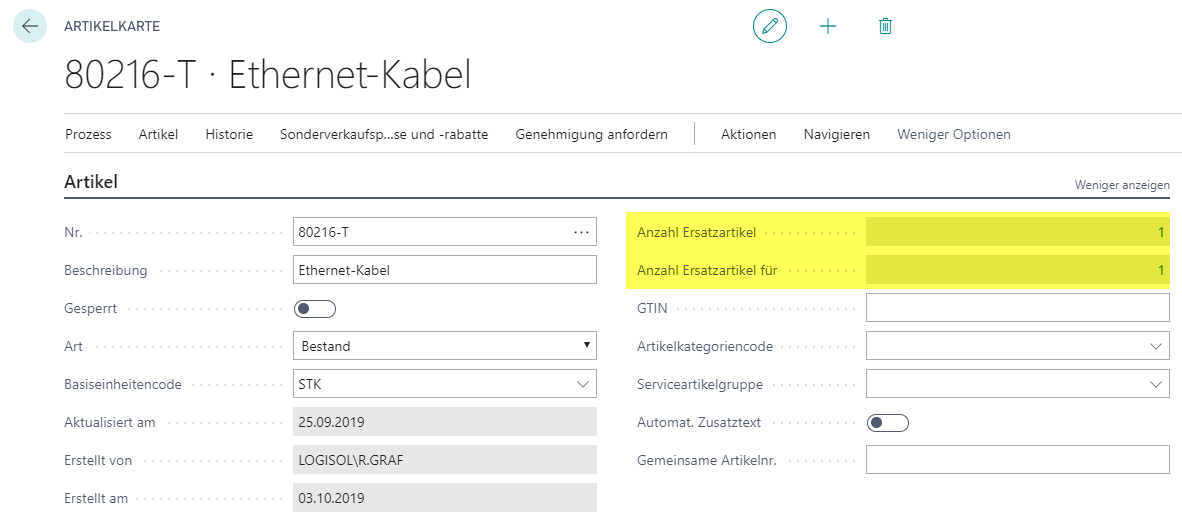Image resolution: width=1182 pixels, height=529 pixels.
Task: Click the Anzahl Ersatzartikel value
Action: (x=1018, y=232)
